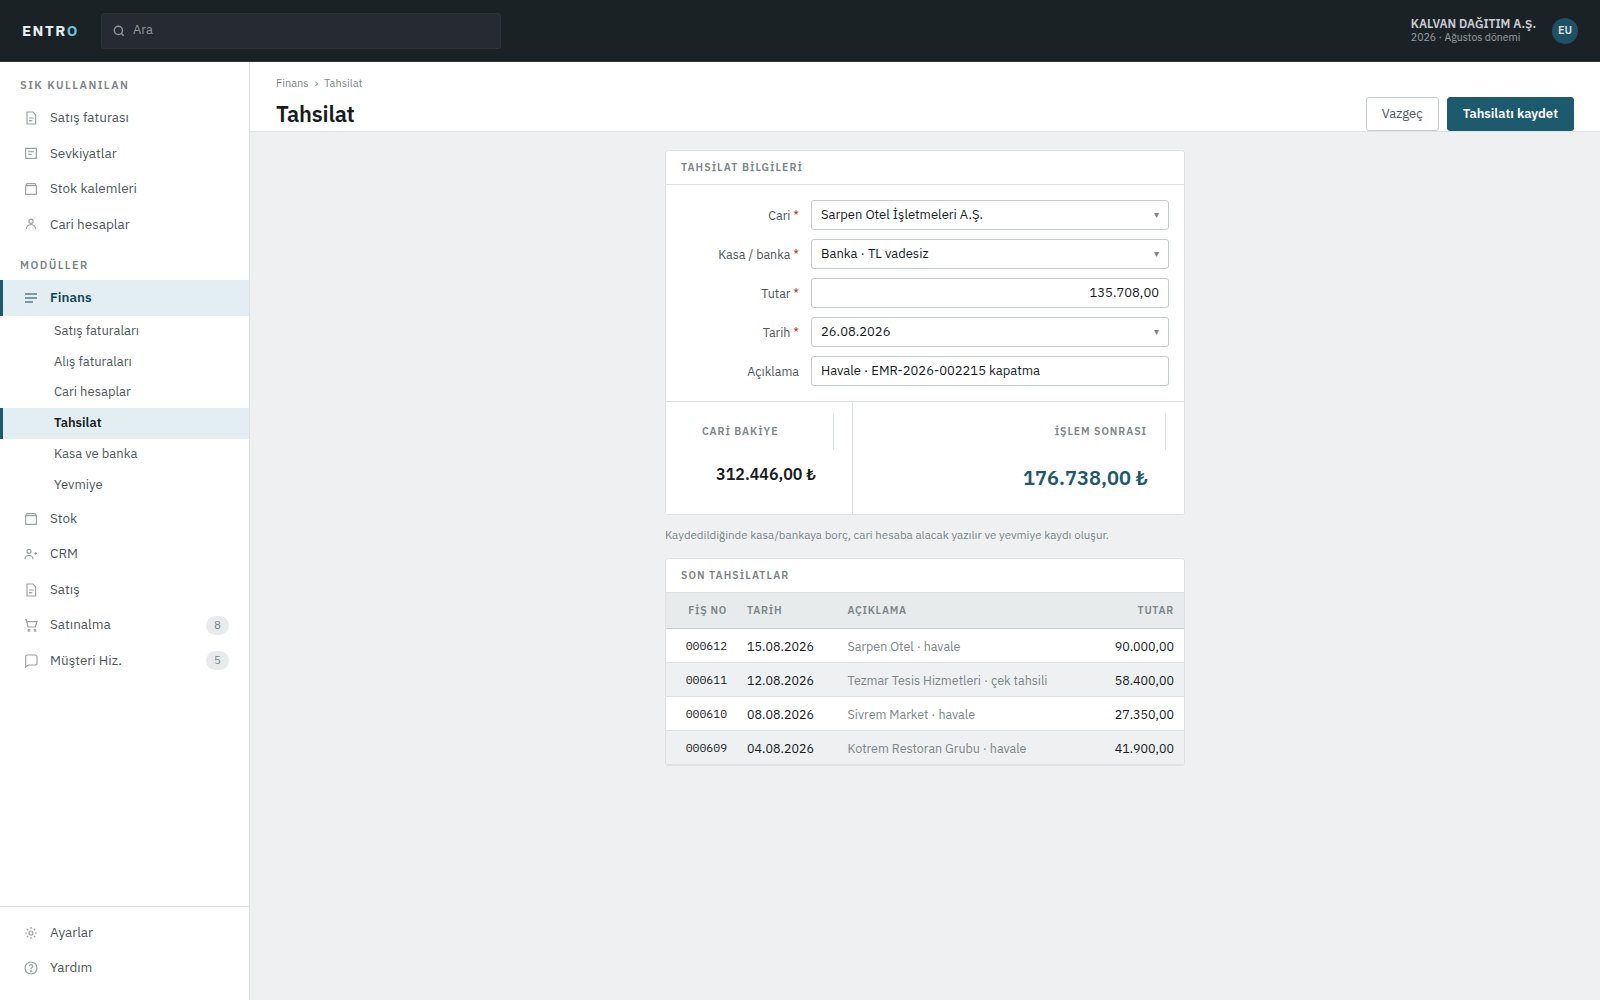Image resolution: width=1600 pixels, height=1000 pixels.
Task: Select the Tahsilat submenu item
Action: point(125,423)
